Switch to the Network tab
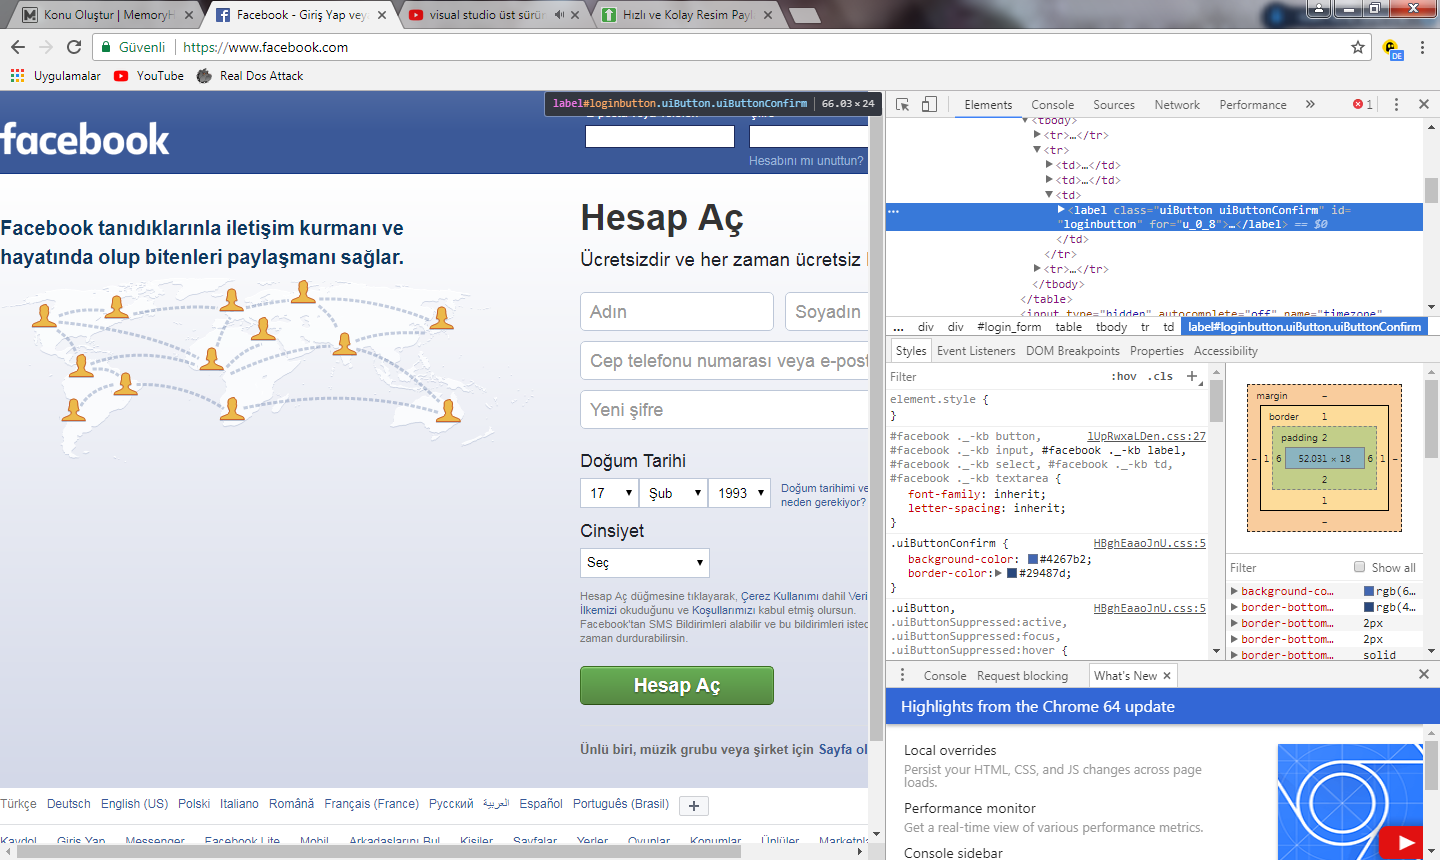Image resolution: width=1440 pixels, height=860 pixels. point(1177,104)
